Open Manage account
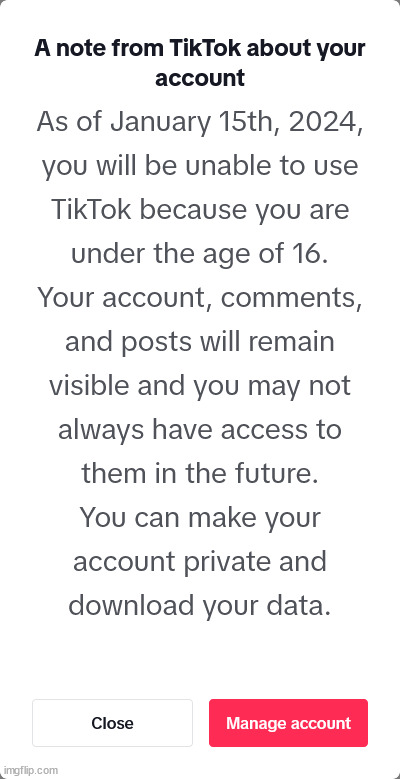Image resolution: width=400 pixels, height=779 pixels. tap(288, 723)
